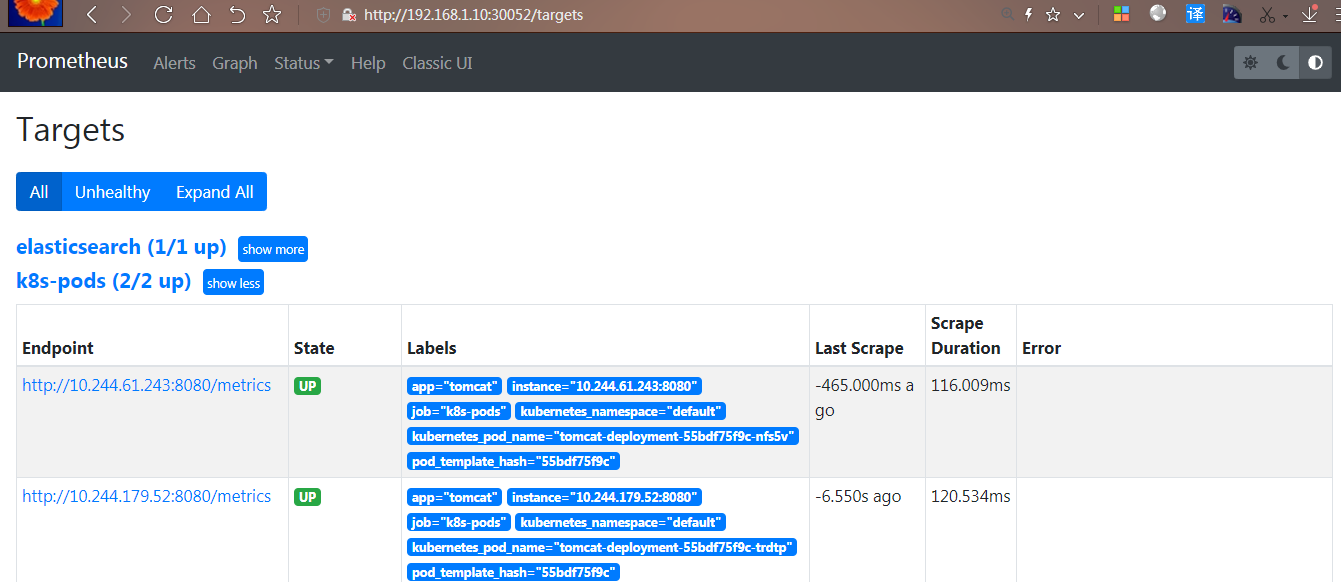Click the undo arrow next to home
This screenshot has width=1341, height=582.
coord(237,15)
